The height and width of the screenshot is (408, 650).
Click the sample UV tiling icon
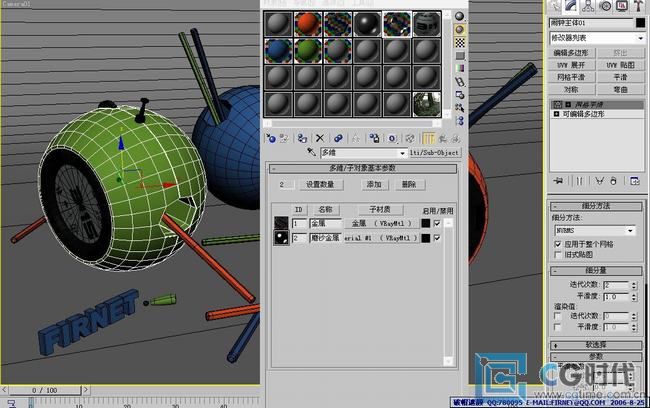point(460,56)
